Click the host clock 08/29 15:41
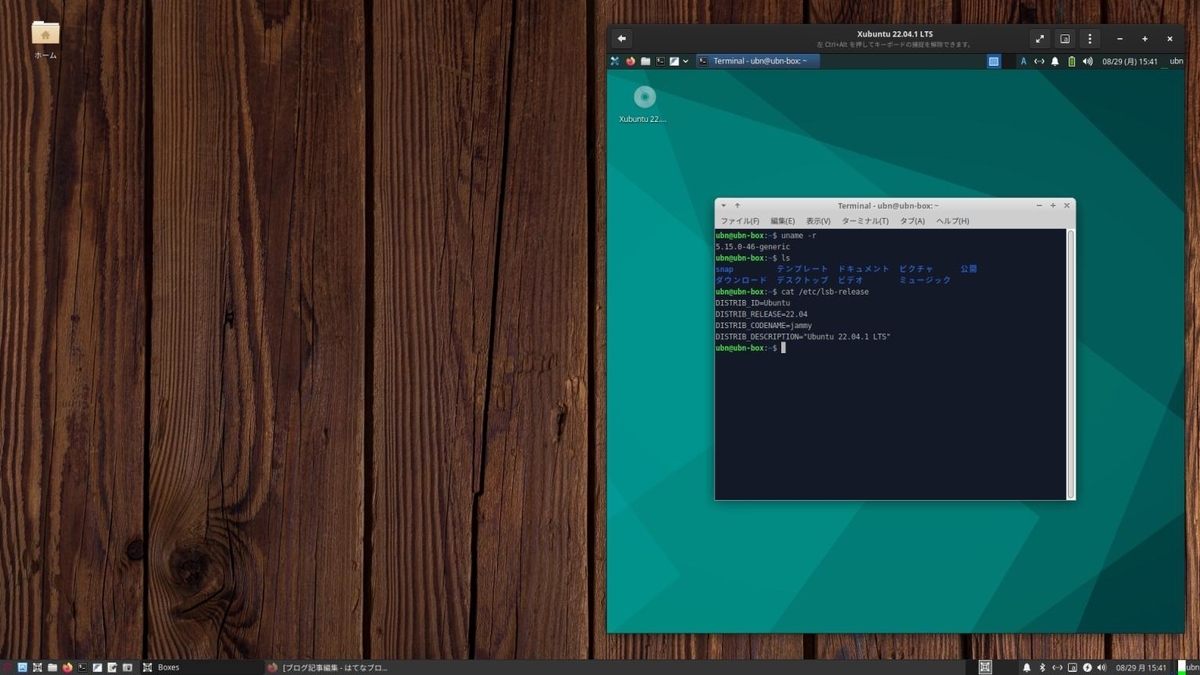 point(1141,667)
